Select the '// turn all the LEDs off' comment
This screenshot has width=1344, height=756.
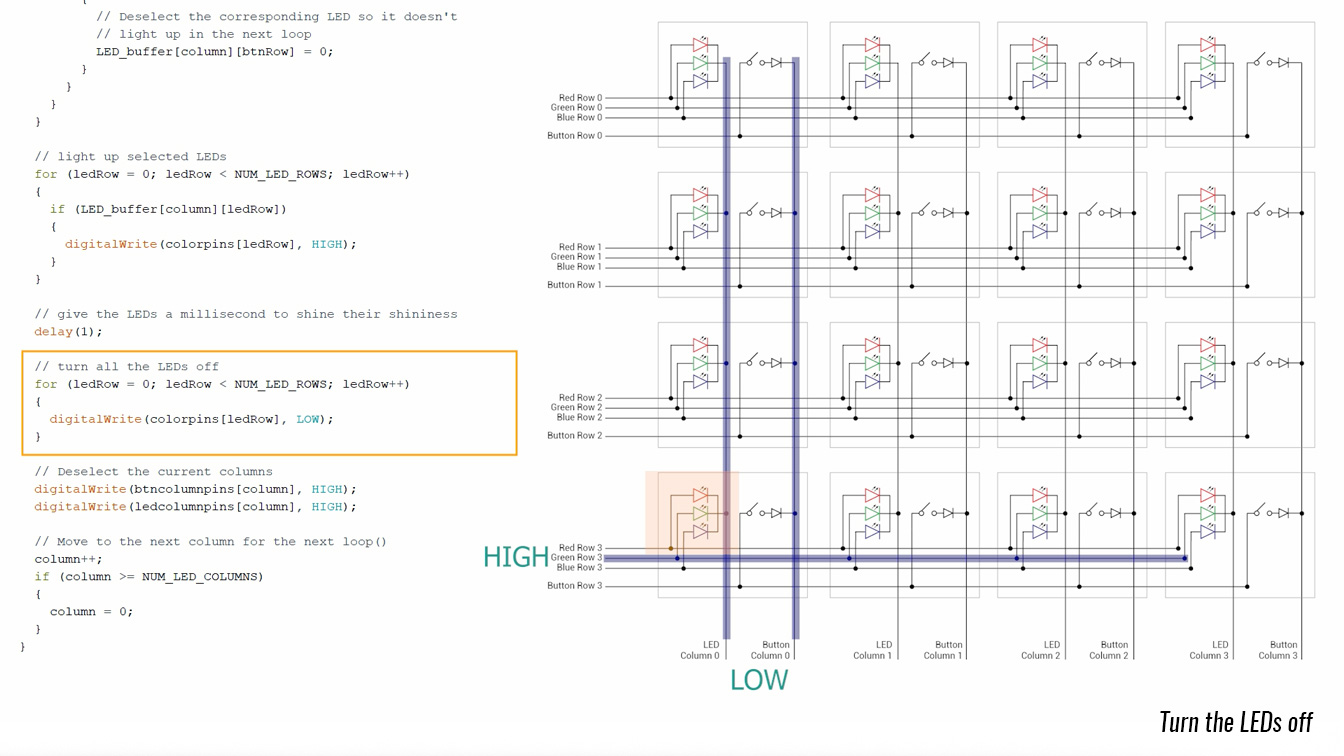pyautogui.click(x=126, y=366)
